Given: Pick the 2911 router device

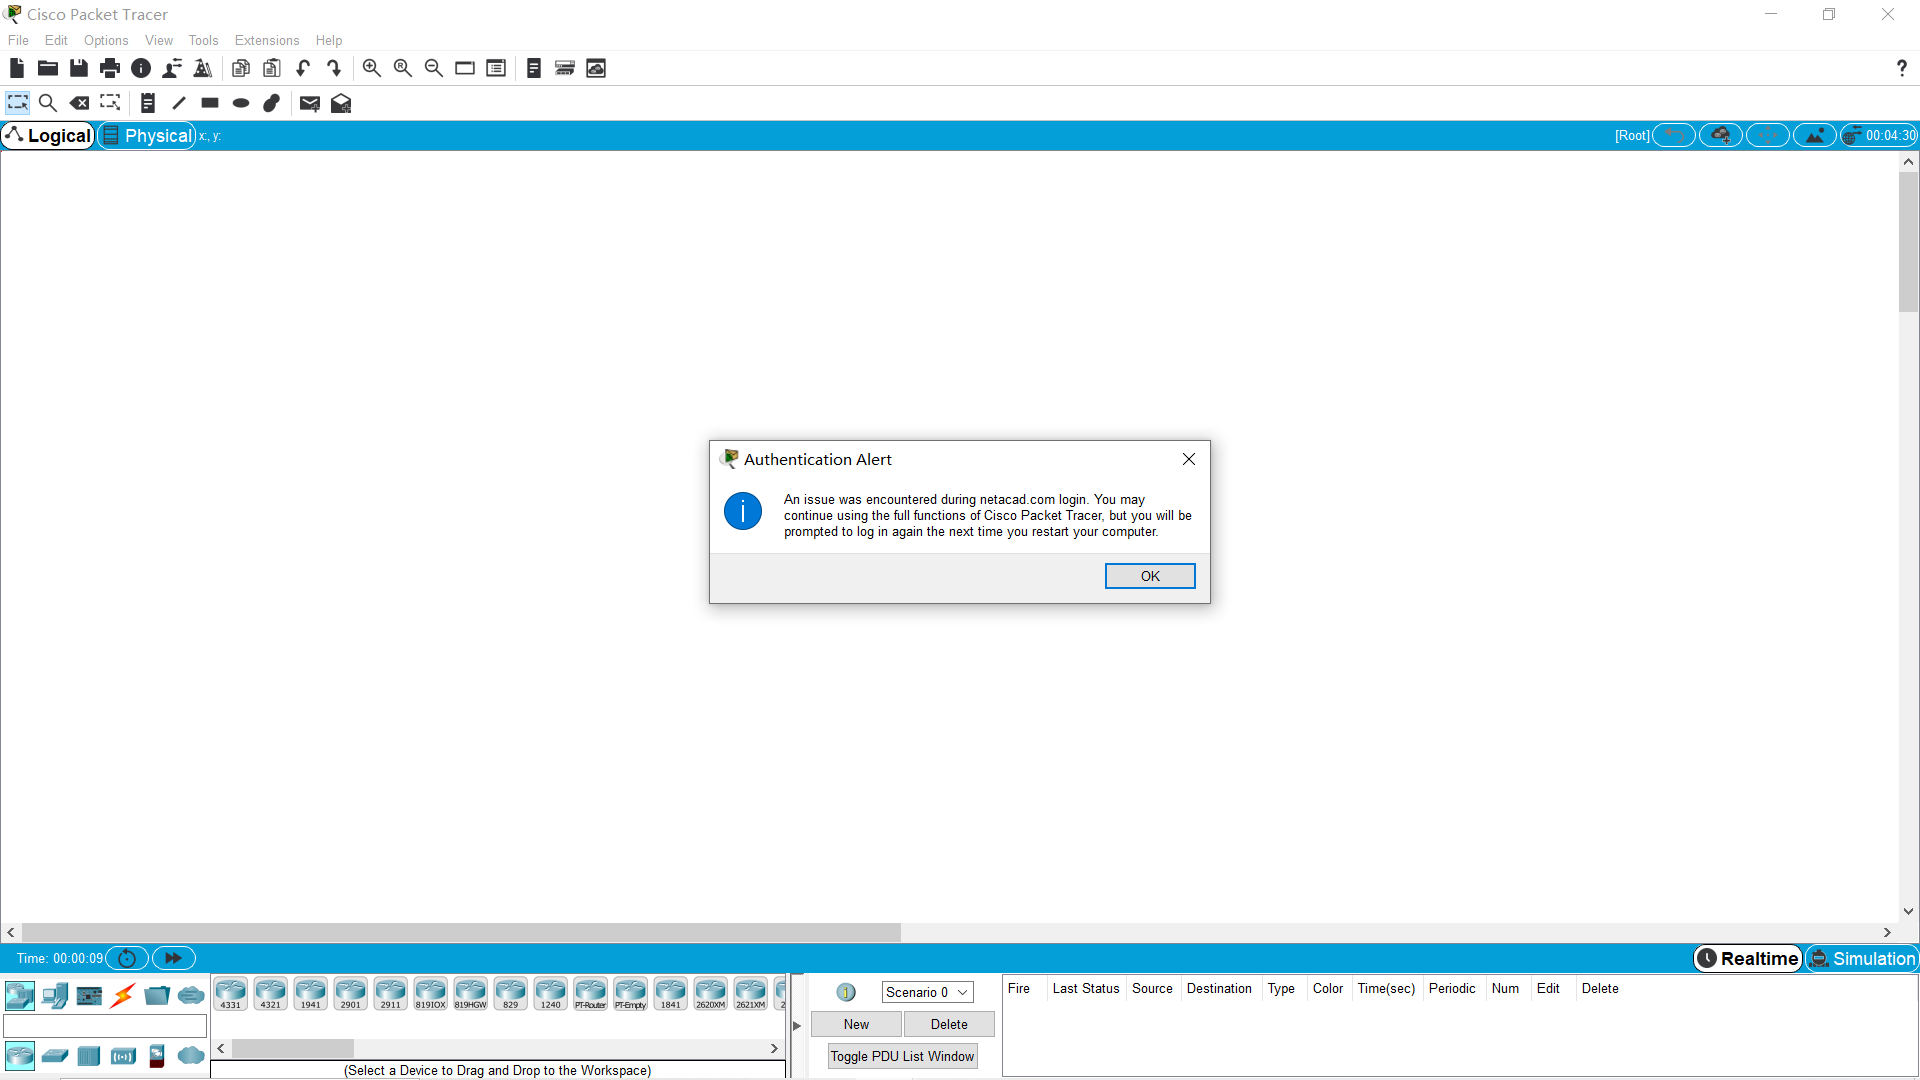Looking at the screenshot, I should 390,993.
